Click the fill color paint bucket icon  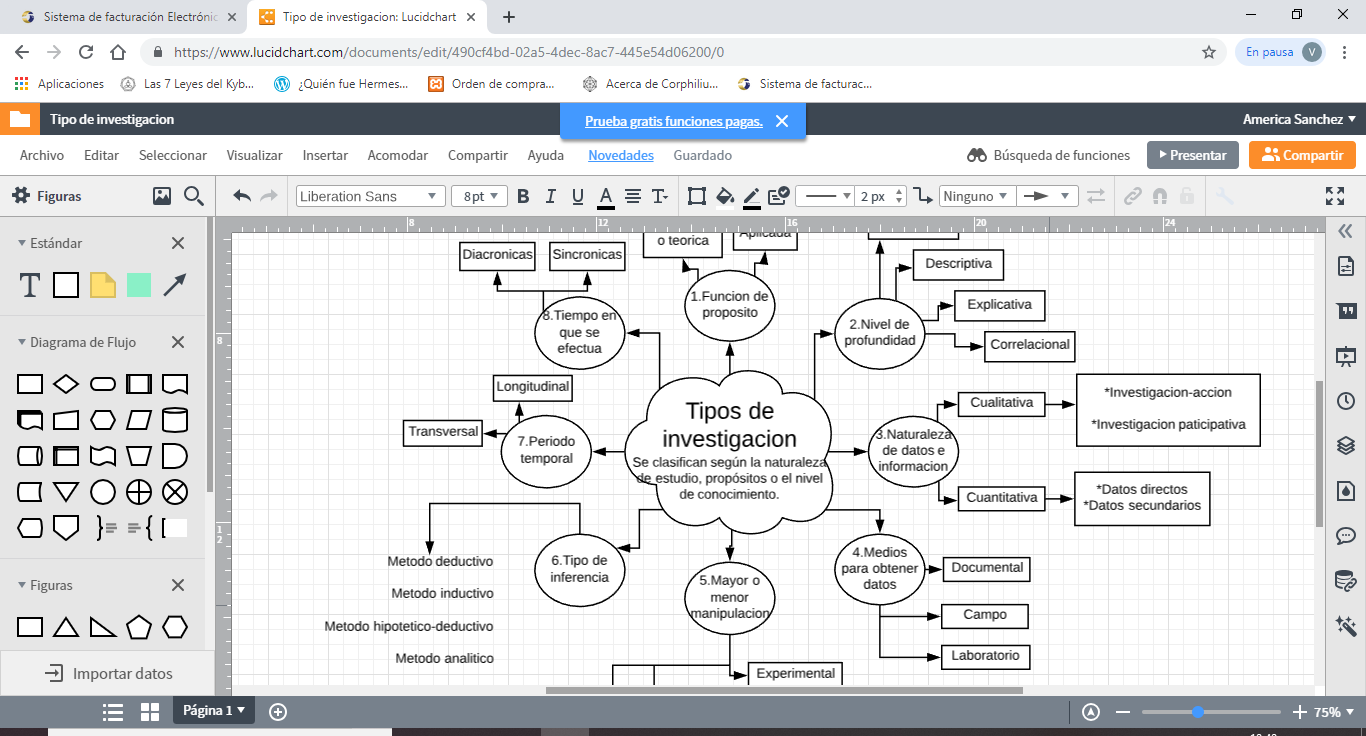(x=725, y=196)
